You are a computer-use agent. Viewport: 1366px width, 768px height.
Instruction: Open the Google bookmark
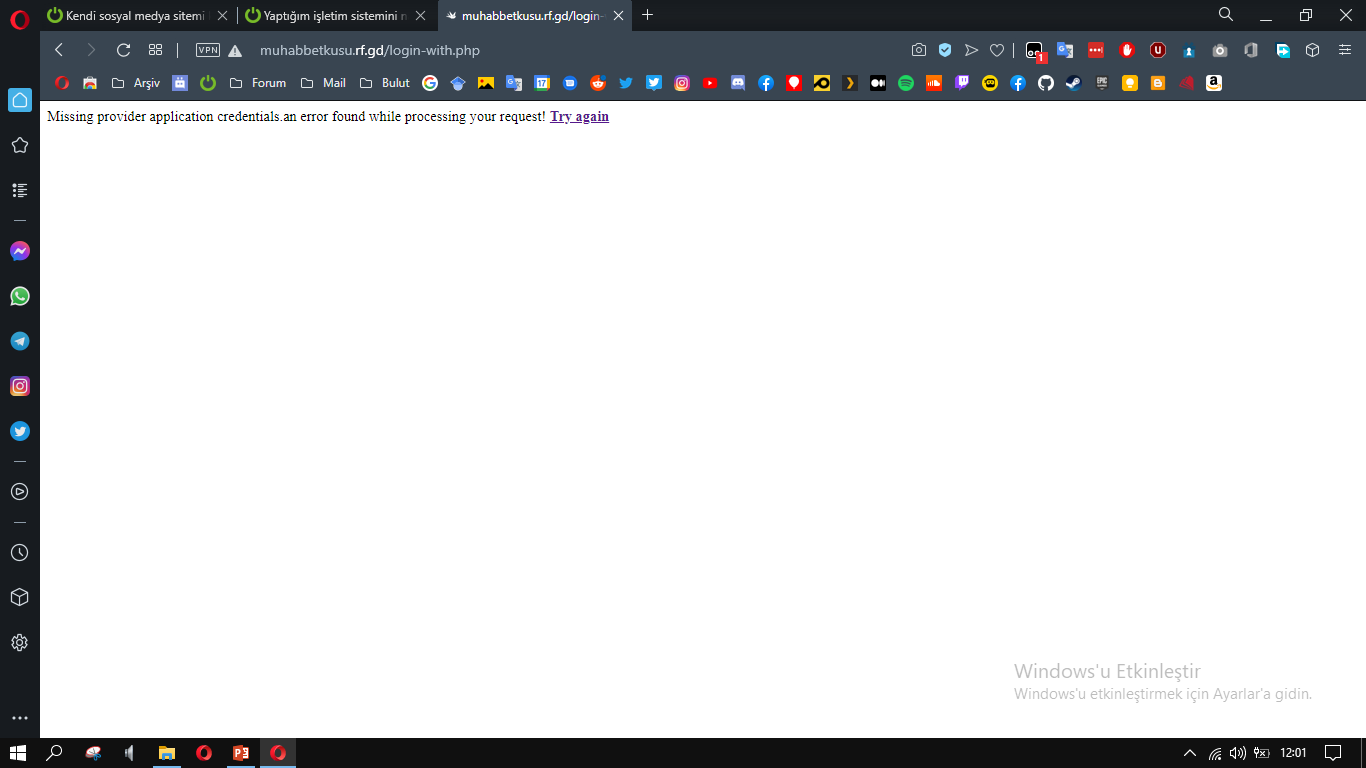click(x=430, y=83)
